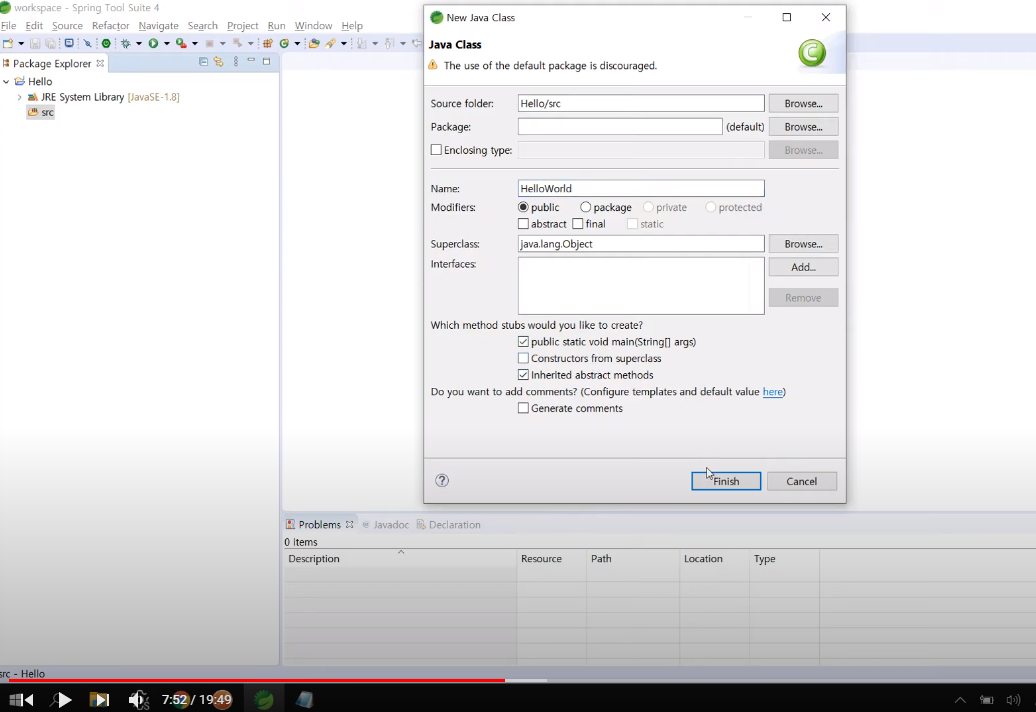Open the Navigate menu

tap(159, 25)
